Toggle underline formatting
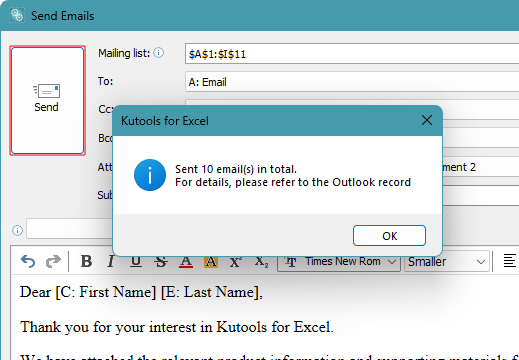The height and width of the screenshot is (360, 519). tap(135, 261)
